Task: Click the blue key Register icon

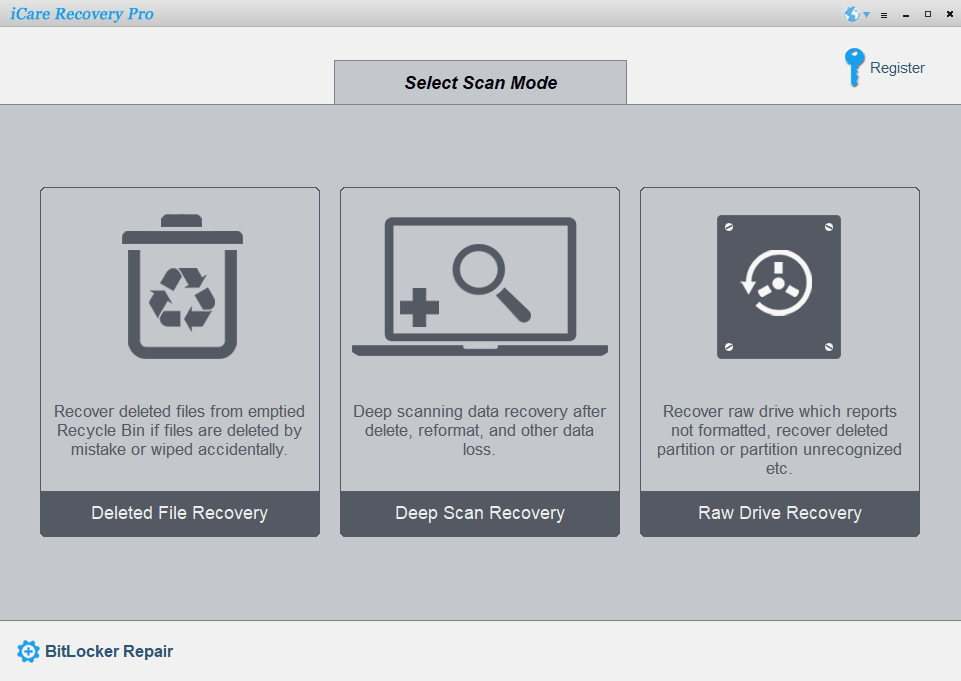Action: (x=853, y=68)
